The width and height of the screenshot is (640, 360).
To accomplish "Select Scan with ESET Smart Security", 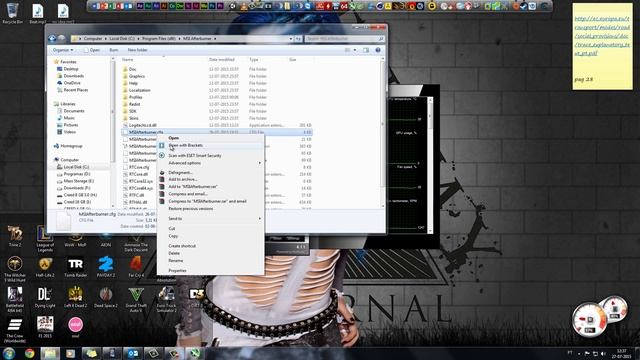I will [211, 156].
